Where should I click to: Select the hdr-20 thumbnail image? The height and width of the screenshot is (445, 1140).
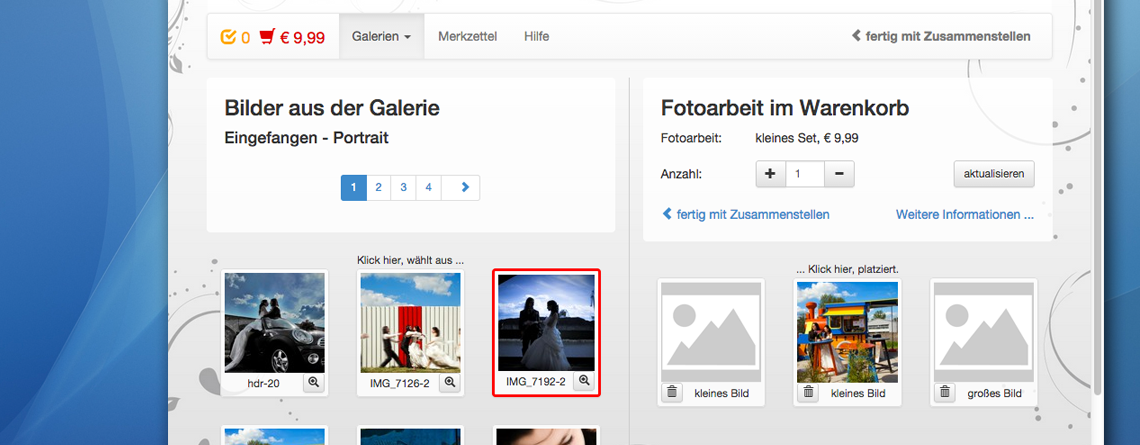tap(275, 322)
